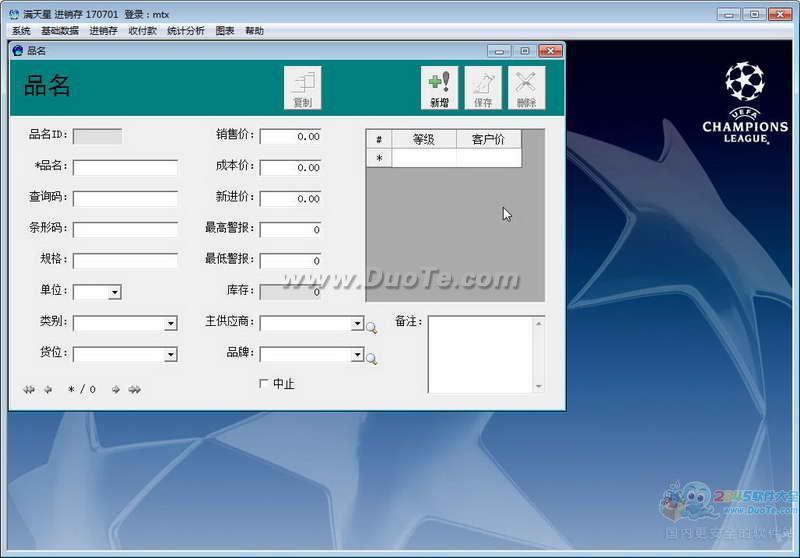The image size is (800, 558).
Task: Open the 品牌 dropdown
Action: (x=357, y=354)
